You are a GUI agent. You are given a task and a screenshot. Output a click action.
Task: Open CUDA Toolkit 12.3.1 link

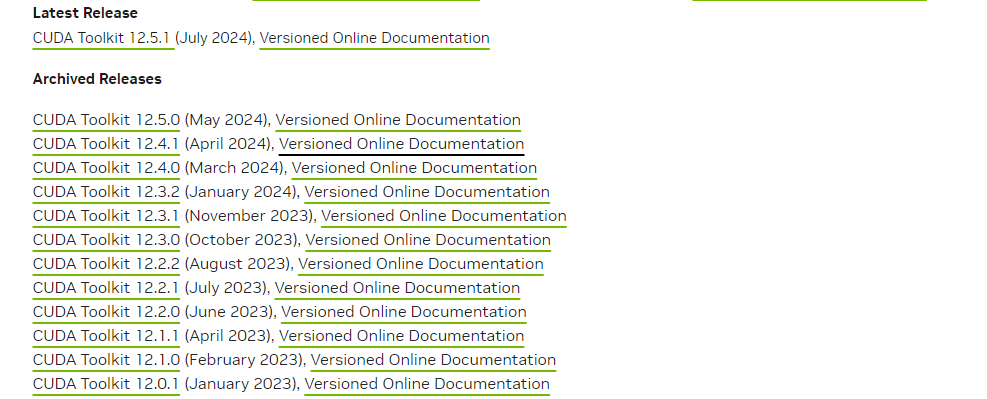(106, 216)
